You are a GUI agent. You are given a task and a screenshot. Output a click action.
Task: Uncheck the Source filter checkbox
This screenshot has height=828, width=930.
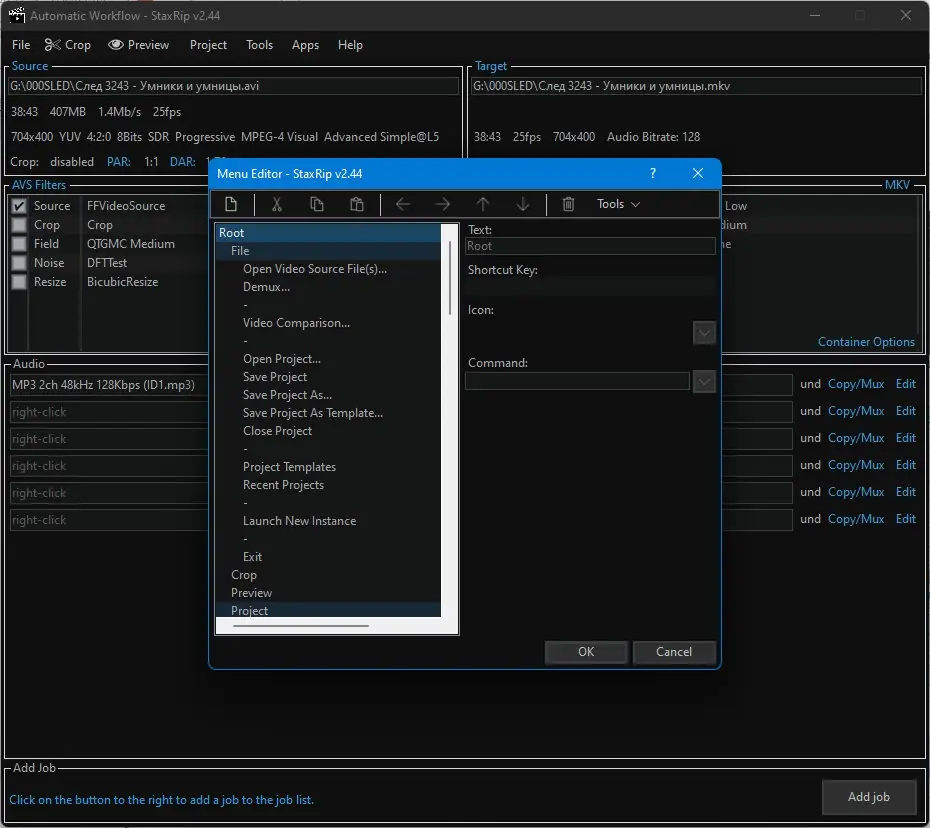pos(18,206)
